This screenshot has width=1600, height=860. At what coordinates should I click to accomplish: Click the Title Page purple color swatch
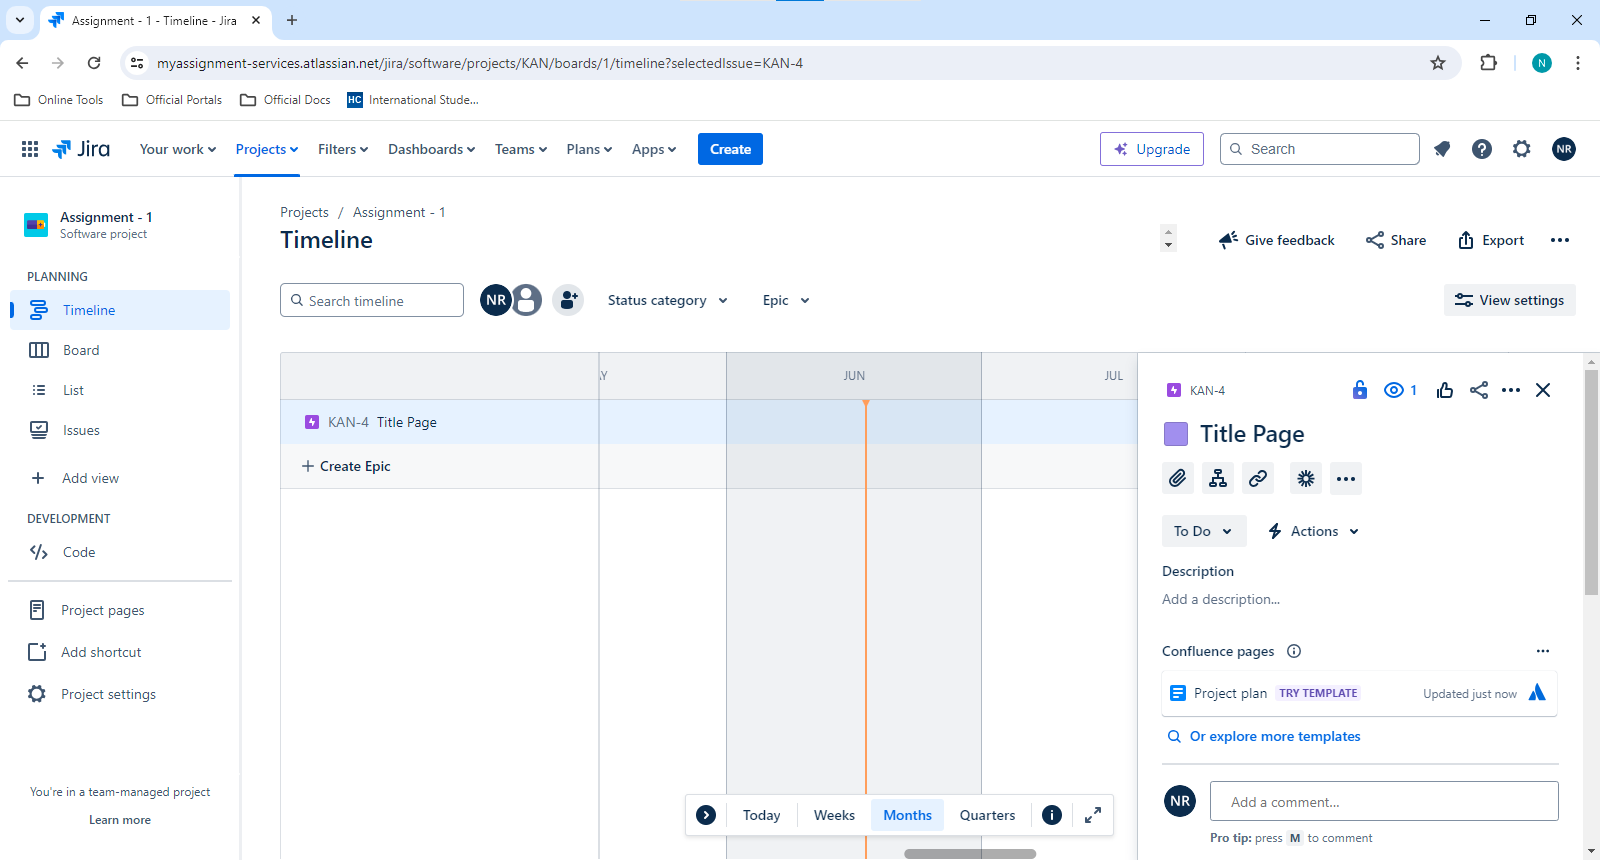(1176, 434)
